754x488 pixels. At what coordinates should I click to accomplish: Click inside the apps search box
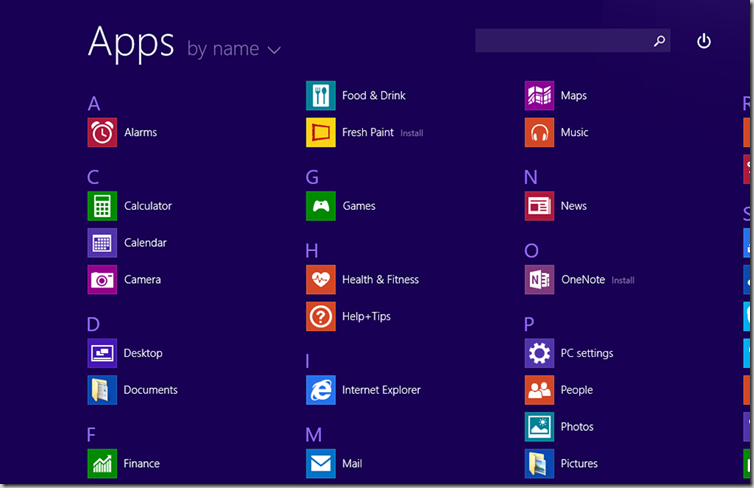(x=573, y=40)
